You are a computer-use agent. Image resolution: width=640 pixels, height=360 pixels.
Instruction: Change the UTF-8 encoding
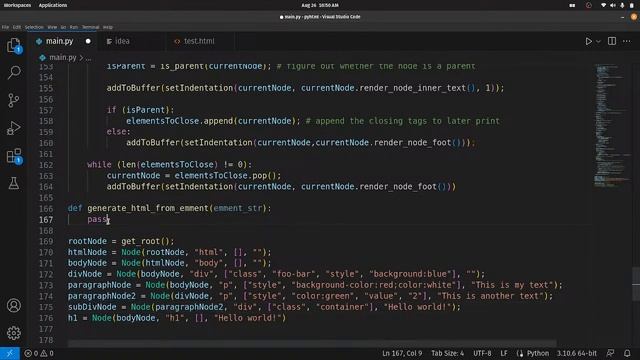tap(482, 353)
